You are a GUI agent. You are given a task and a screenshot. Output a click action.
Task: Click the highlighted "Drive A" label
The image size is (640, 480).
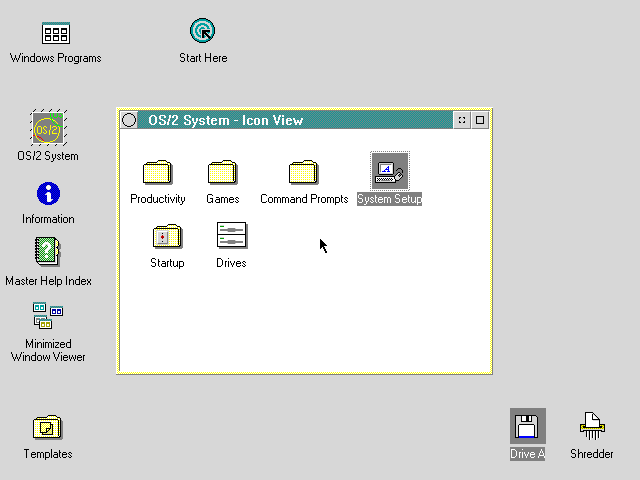pos(527,454)
